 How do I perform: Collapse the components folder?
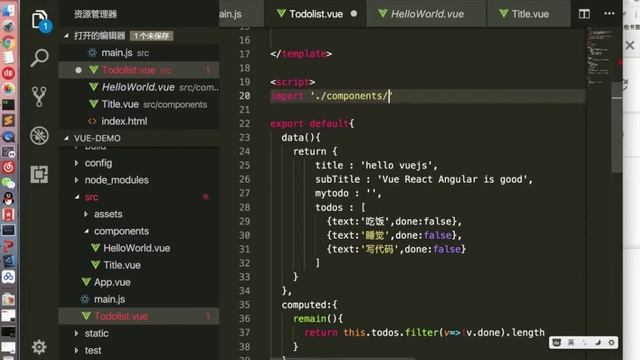point(86,231)
